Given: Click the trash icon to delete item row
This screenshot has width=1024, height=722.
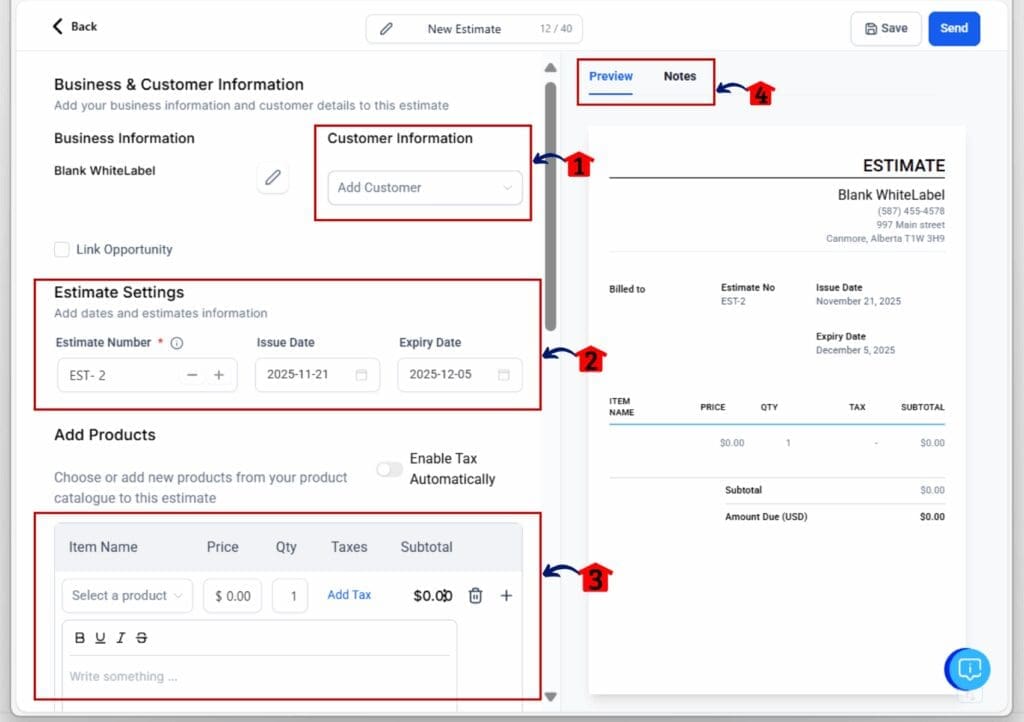Looking at the screenshot, I should pyautogui.click(x=476, y=596).
